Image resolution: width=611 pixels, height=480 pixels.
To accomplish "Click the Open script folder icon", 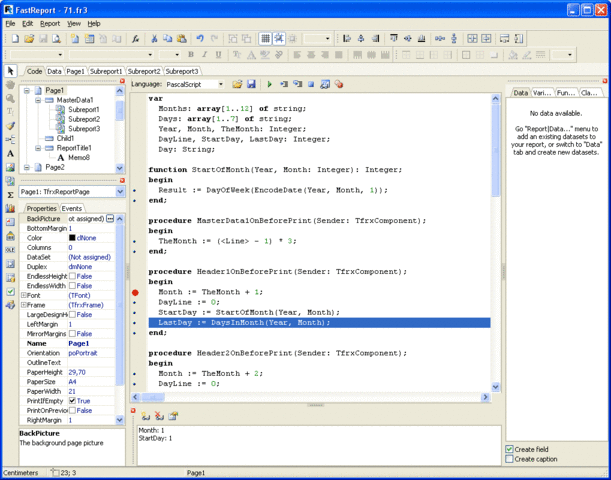I will [238, 85].
